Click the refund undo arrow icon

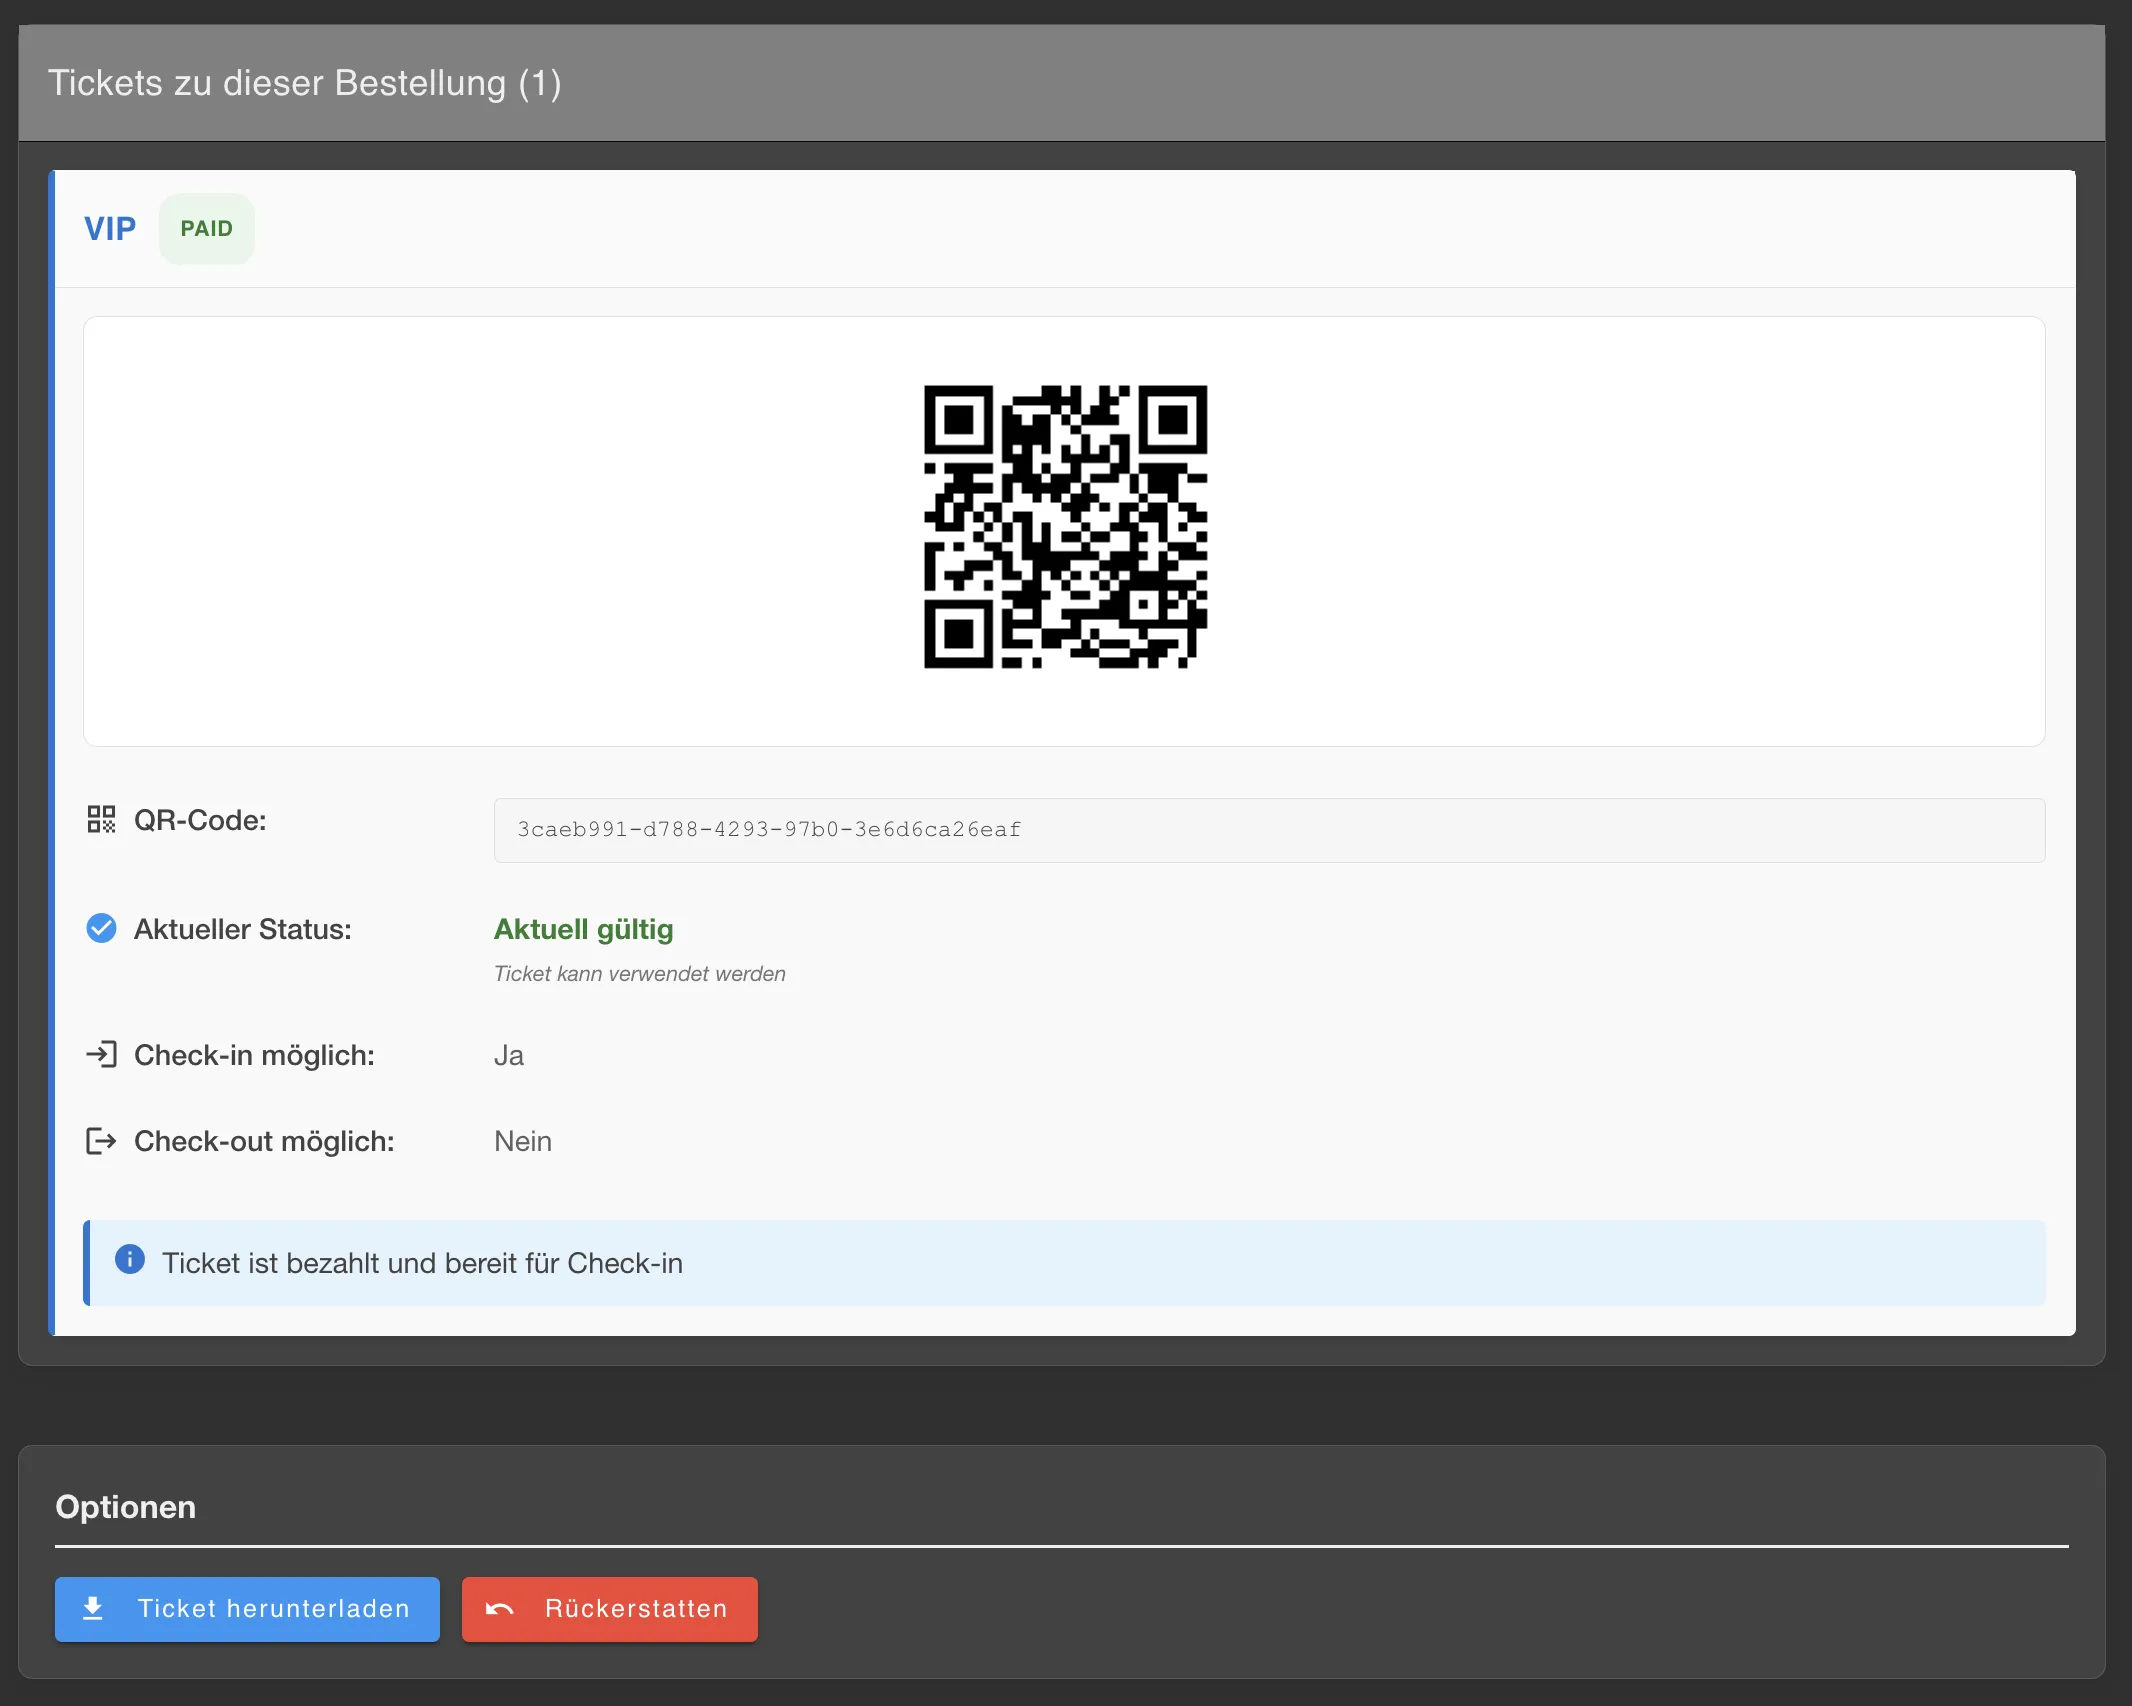500,1608
